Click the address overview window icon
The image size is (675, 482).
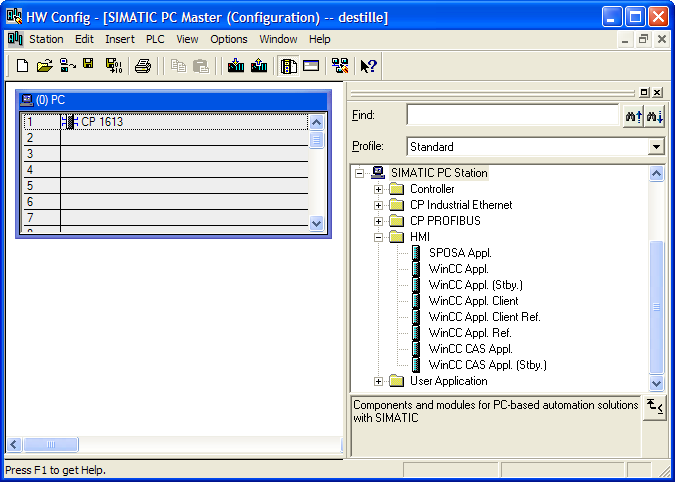click(311, 66)
